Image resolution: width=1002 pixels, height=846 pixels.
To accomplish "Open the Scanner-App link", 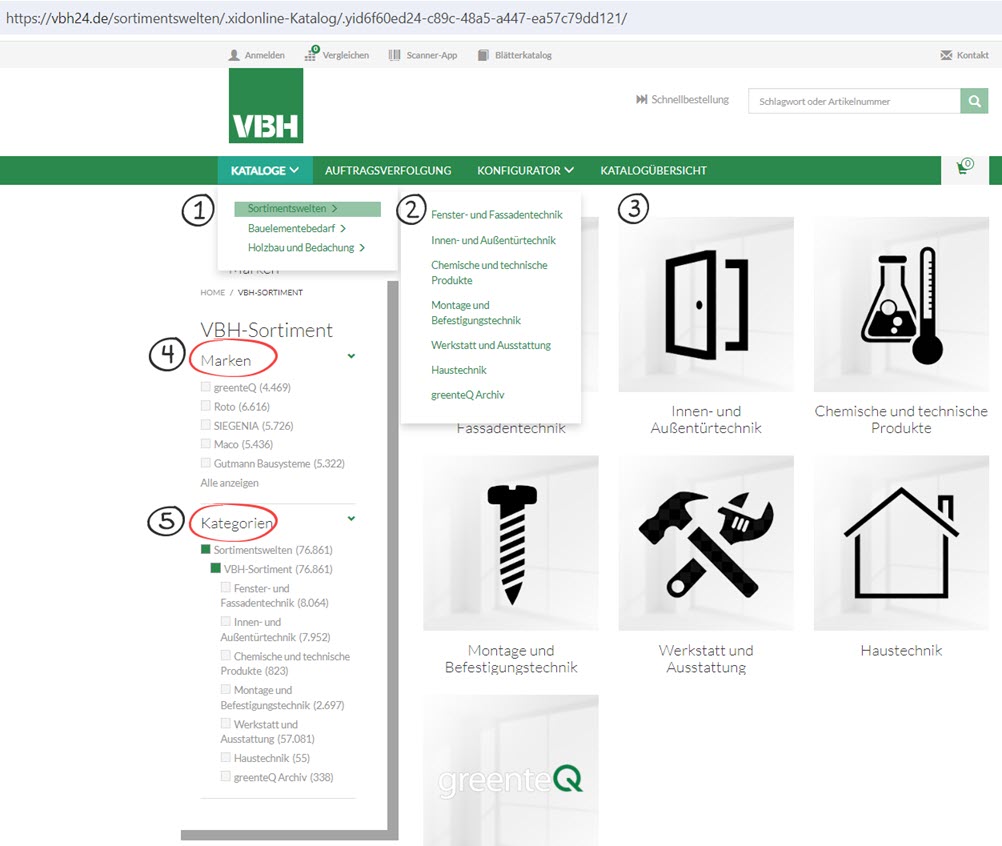I will tap(432, 56).
